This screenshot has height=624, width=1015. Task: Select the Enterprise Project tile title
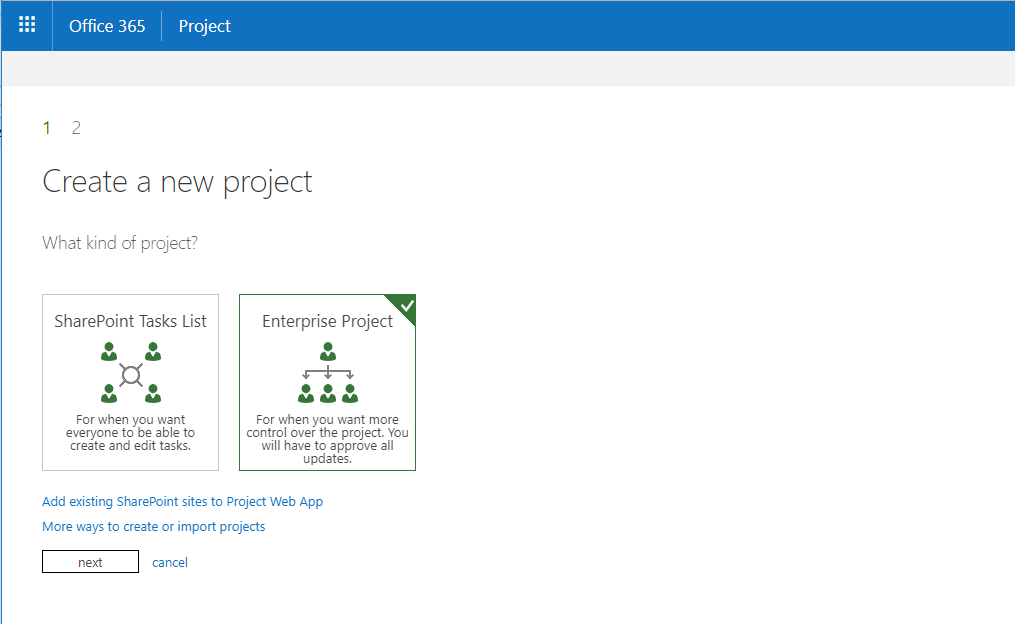(327, 321)
